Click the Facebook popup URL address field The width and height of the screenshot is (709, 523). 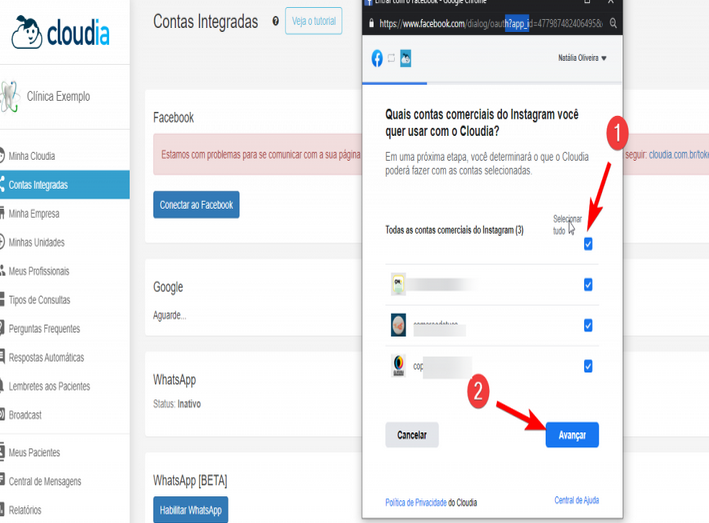point(491,24)
